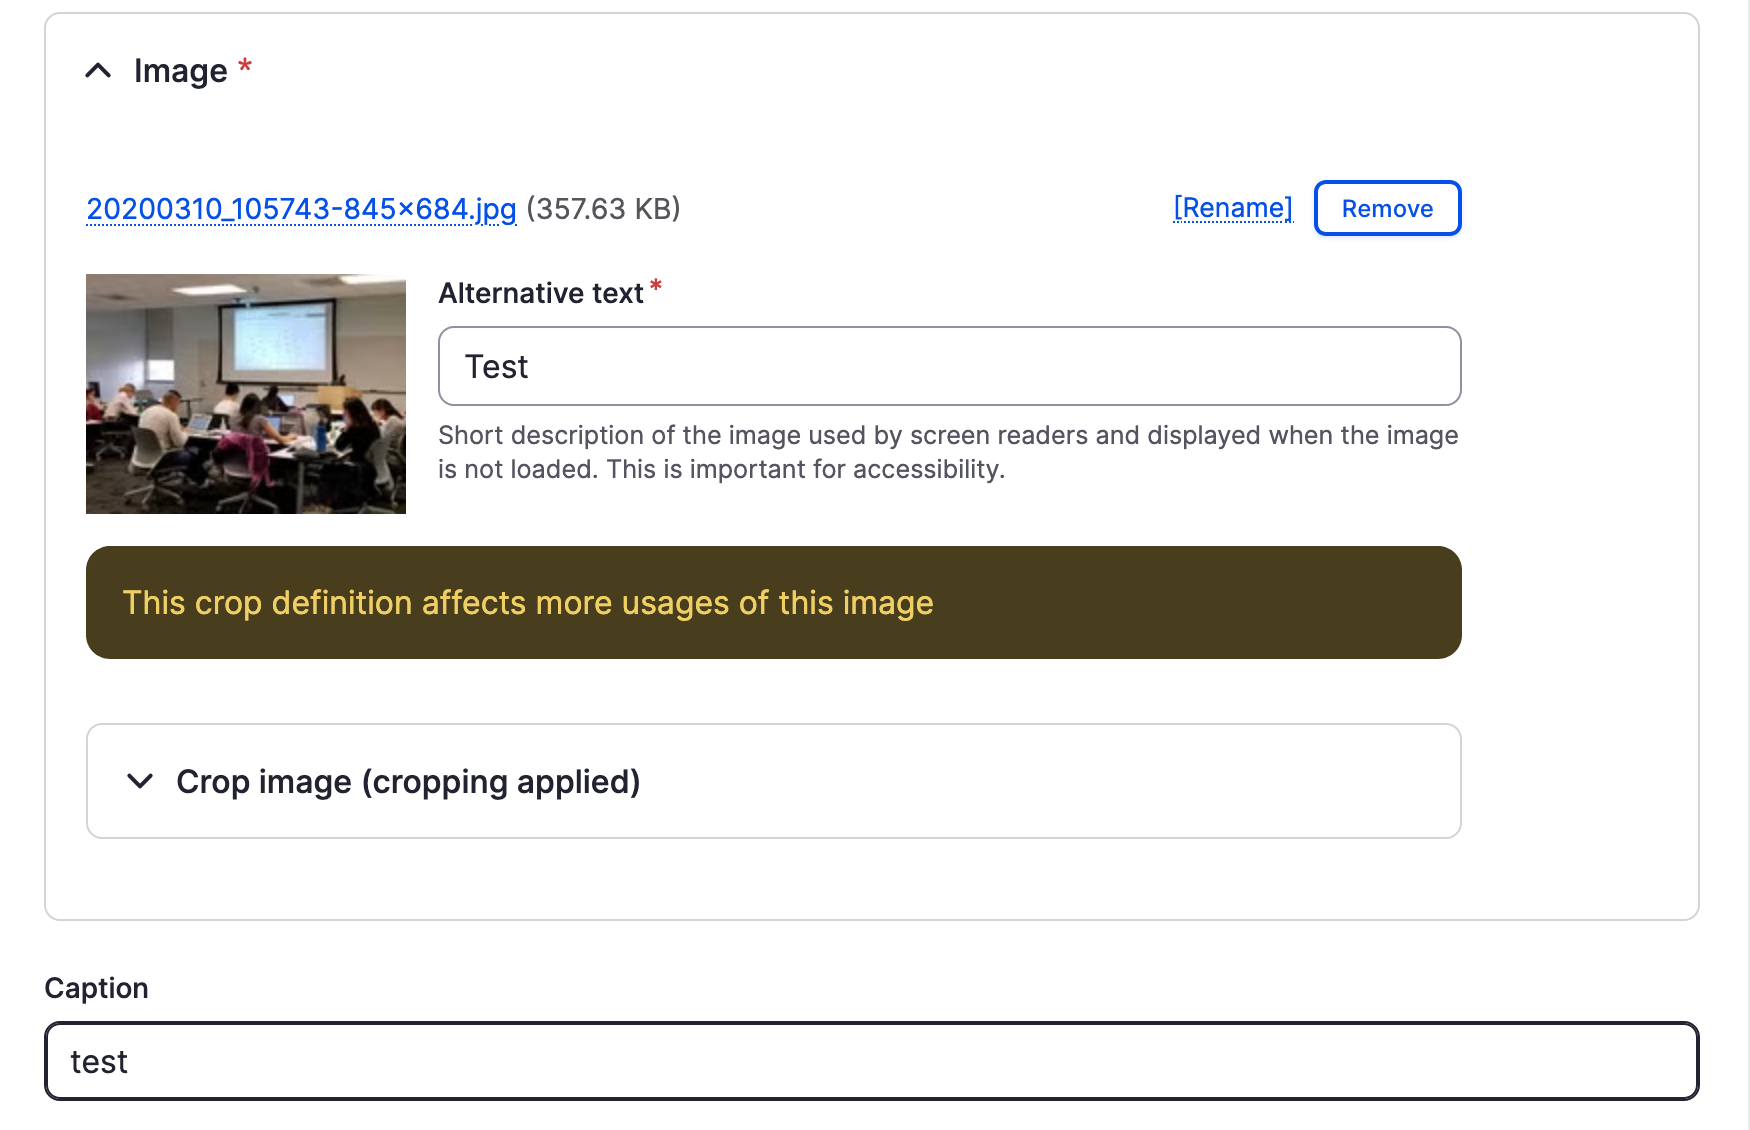This screenshot has height=1130, width=1750.
Task: Click the word Test in alt text field
Action: click(x=496, y=367)
